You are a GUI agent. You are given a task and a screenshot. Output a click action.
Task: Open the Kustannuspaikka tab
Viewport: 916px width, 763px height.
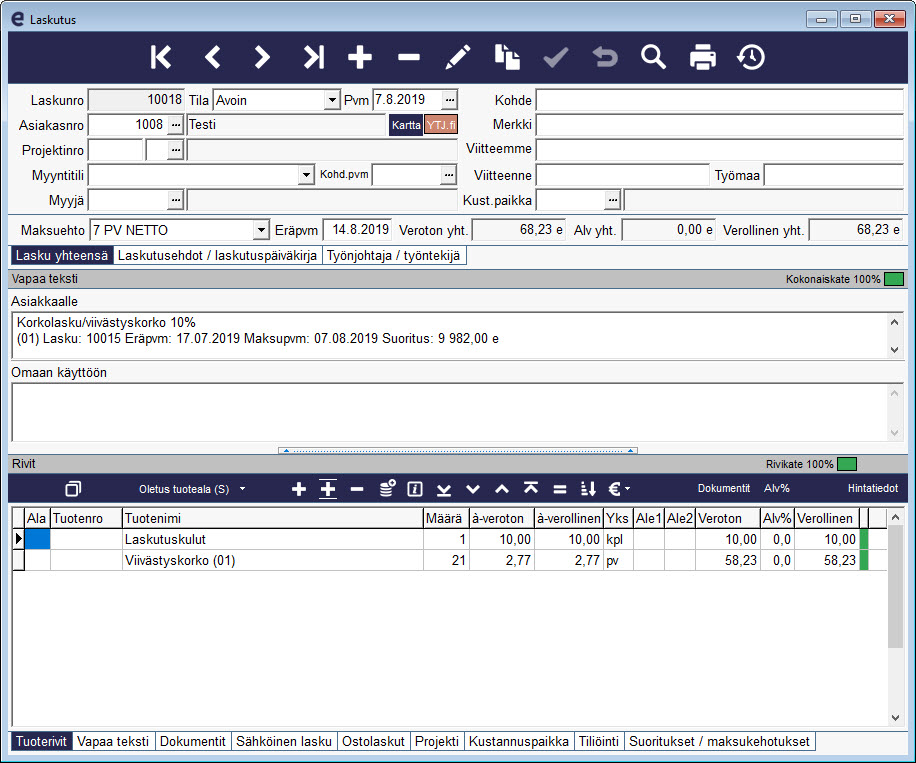click(519, 741)
